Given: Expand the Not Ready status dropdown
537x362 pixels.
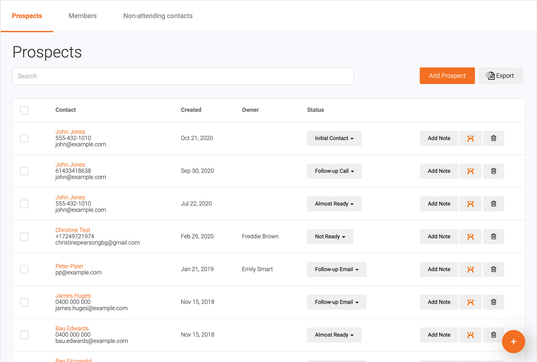Looking at the screenshot, I should click(330, 237).
